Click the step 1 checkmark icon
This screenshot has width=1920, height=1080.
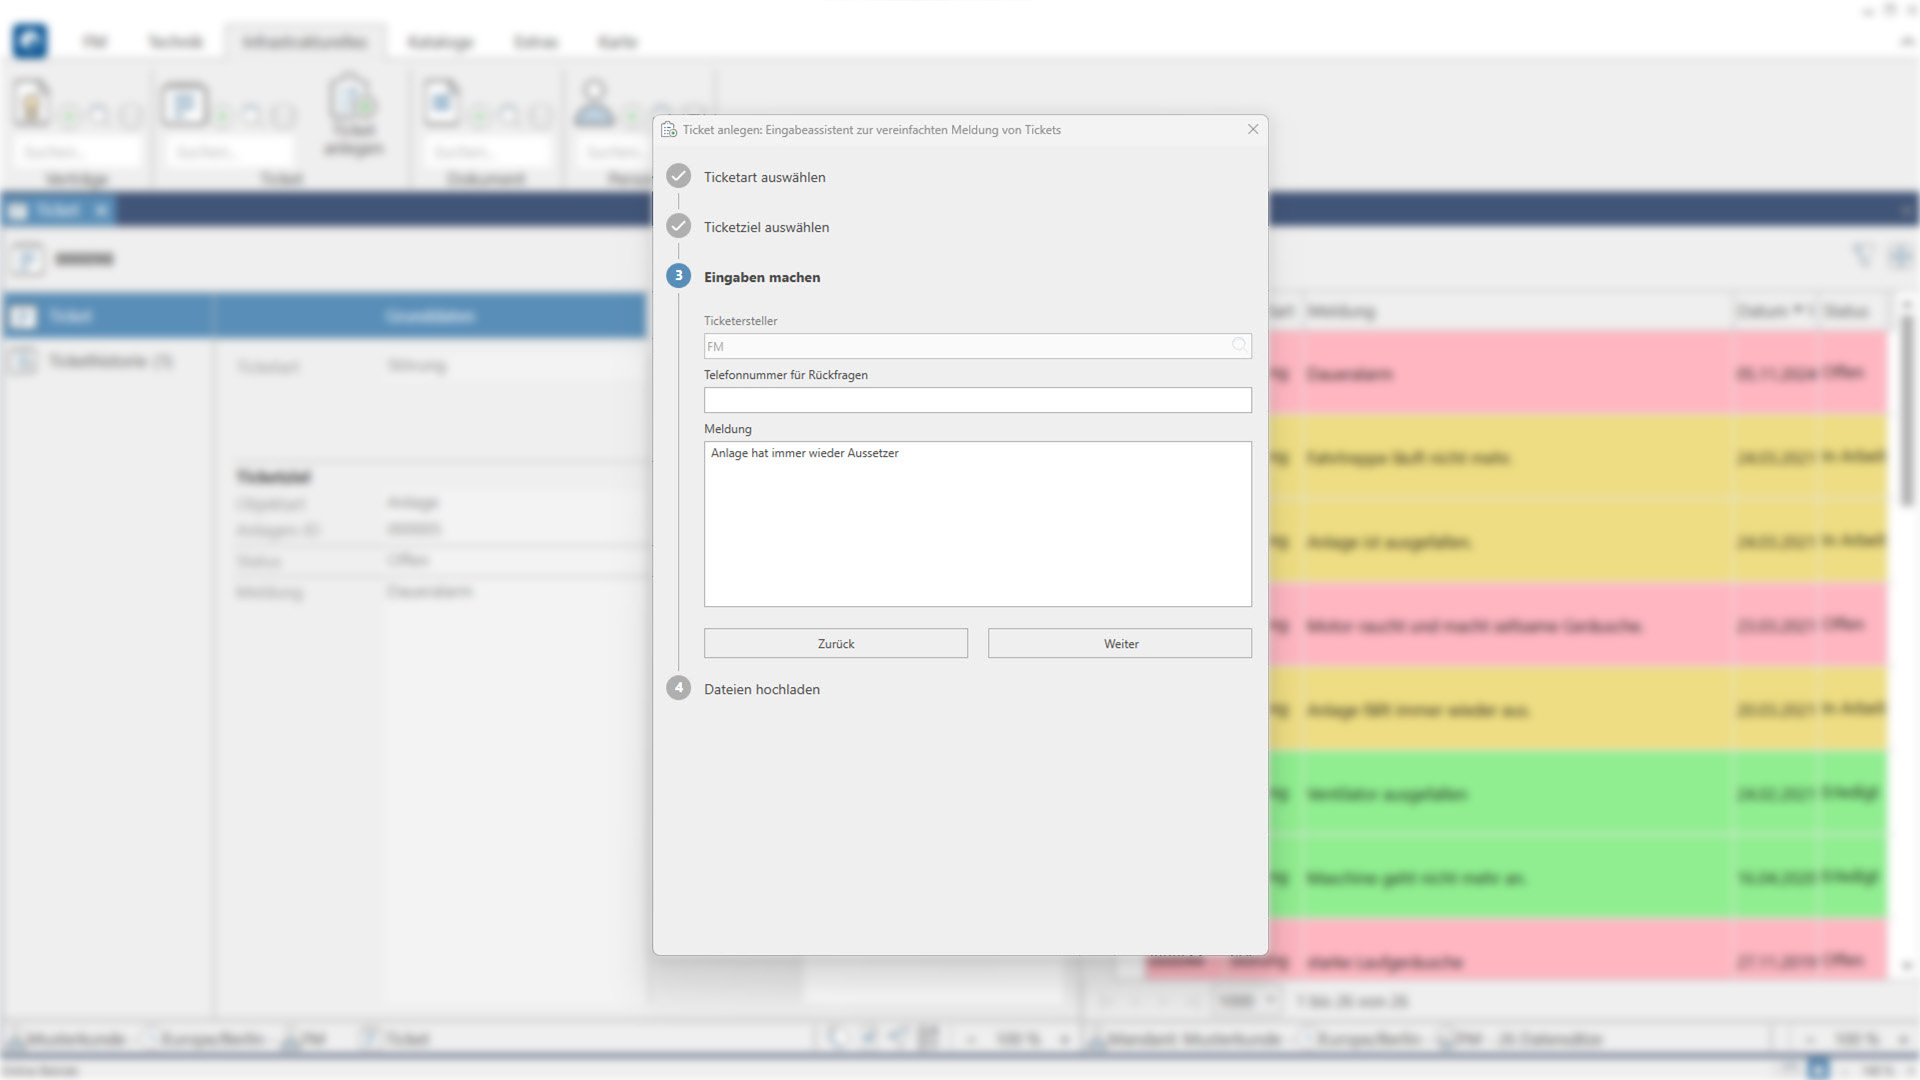tap(678, 176)
